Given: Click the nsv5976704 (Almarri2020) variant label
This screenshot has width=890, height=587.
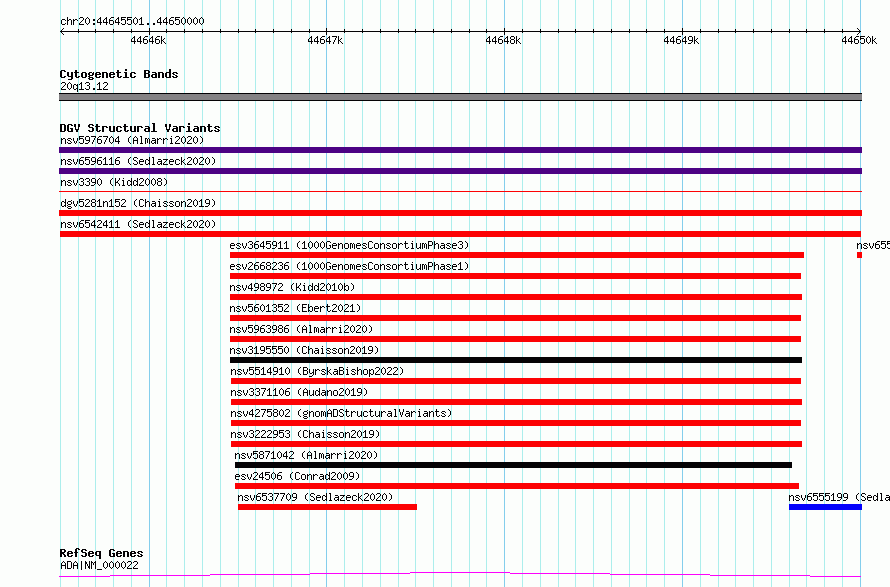Looking at the screenshot, I should tap(132, 140).
